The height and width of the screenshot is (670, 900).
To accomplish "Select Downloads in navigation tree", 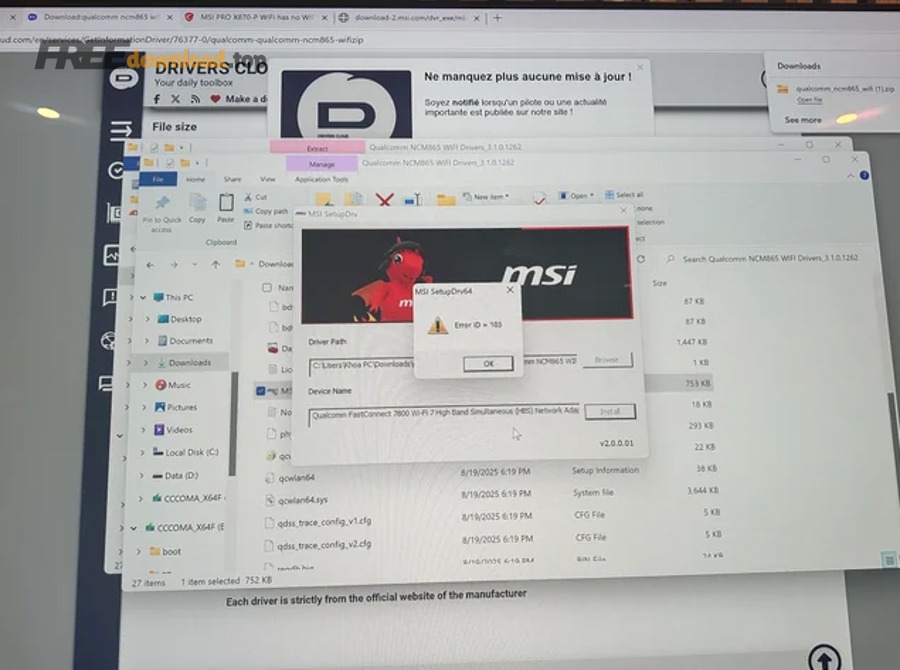I will [184, 363].
